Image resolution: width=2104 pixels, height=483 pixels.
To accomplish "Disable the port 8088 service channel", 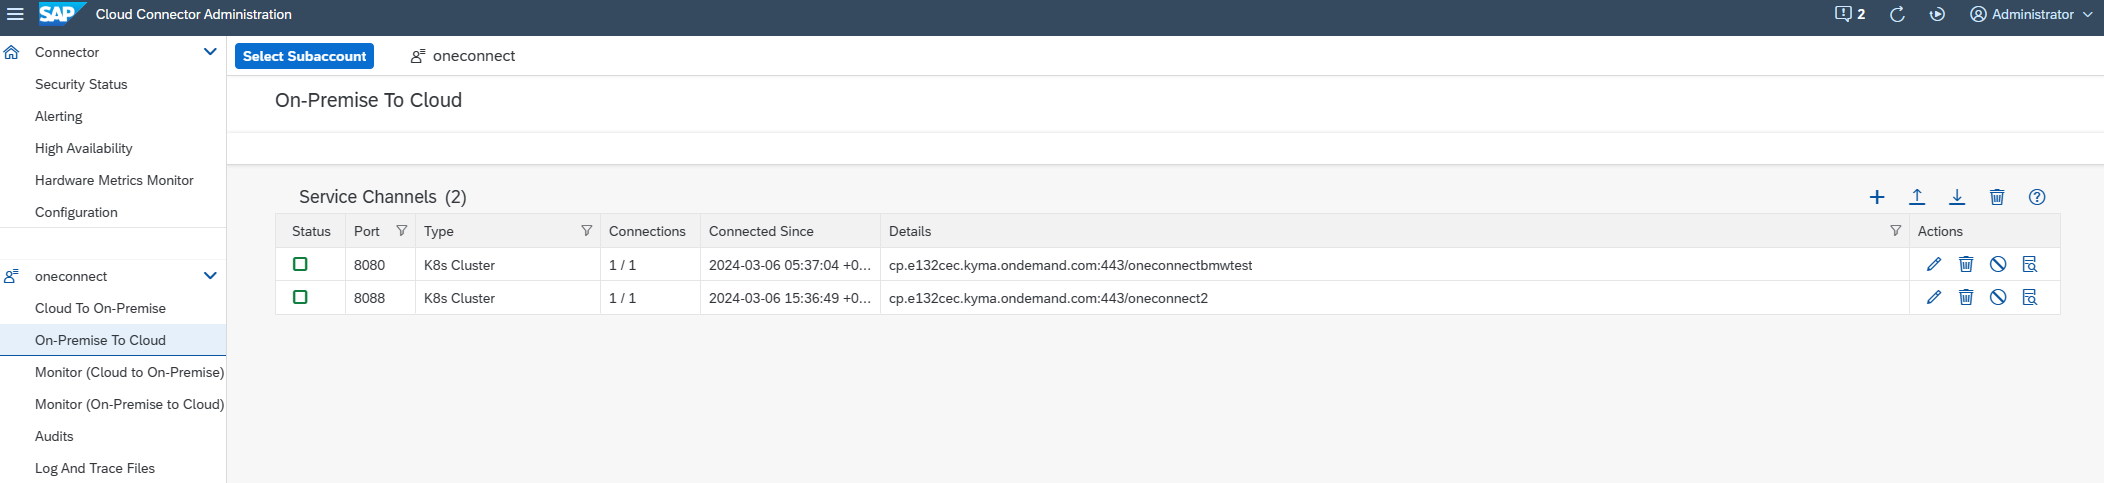I will click(x=1998, y=297).
